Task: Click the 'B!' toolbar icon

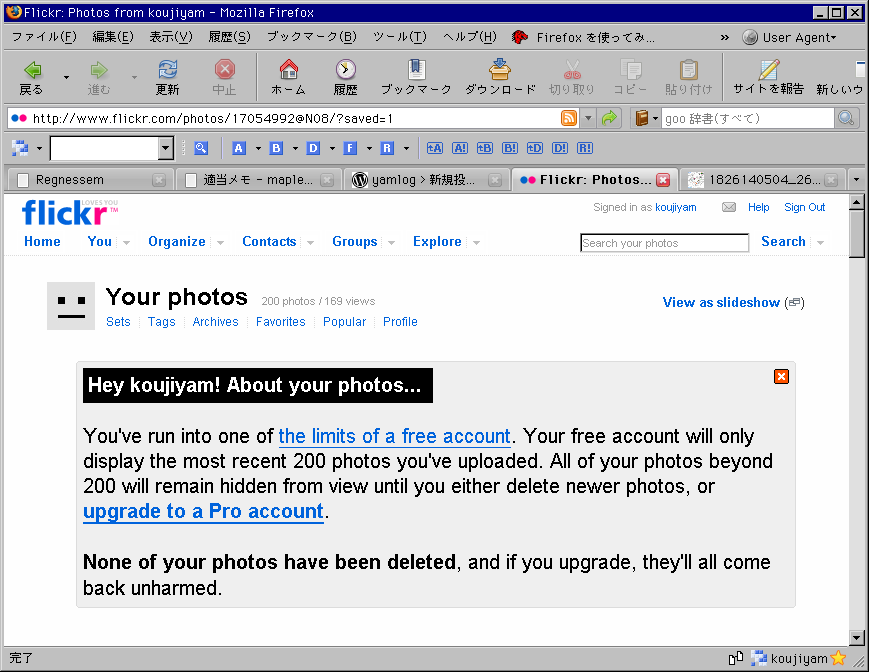Action: (x=510, y=148)
